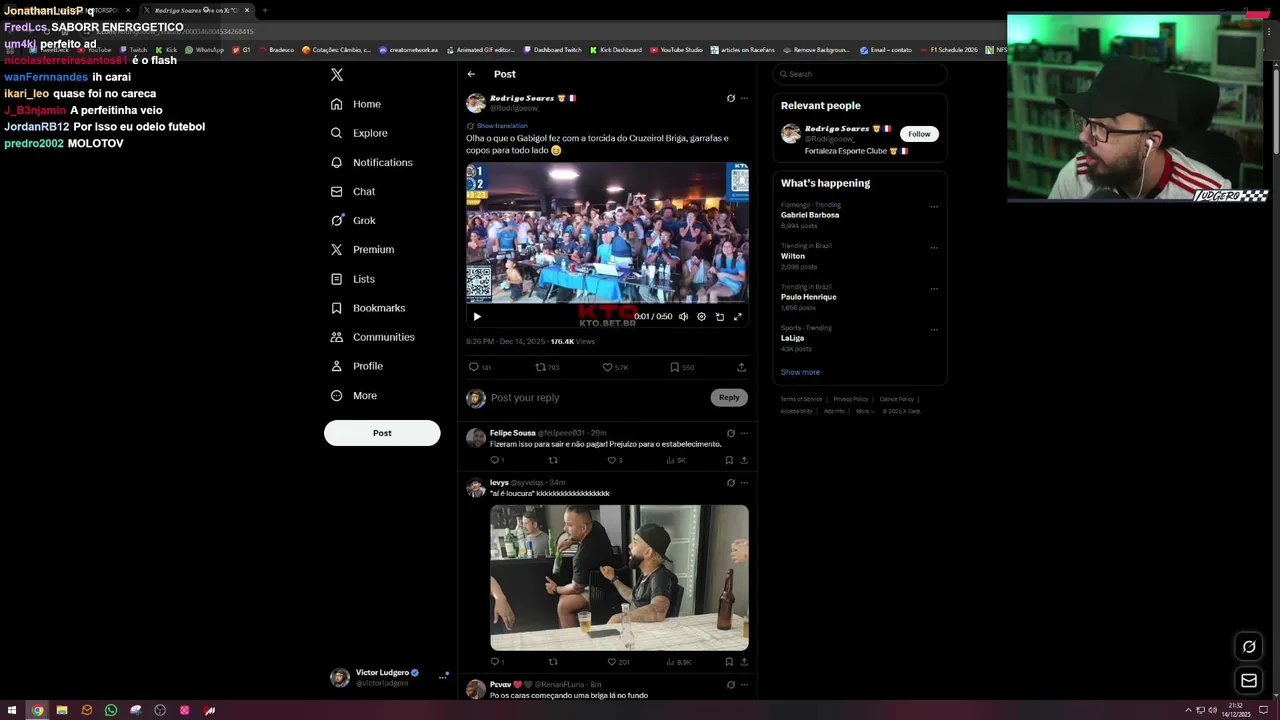
Task: Open the Wilton trending topic
Action: pos(793,256)
